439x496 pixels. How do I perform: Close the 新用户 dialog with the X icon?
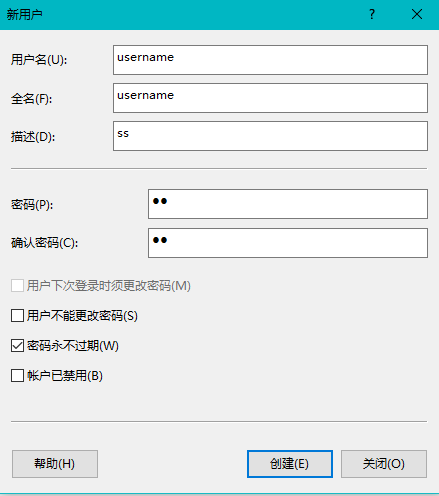pos(417,15)
